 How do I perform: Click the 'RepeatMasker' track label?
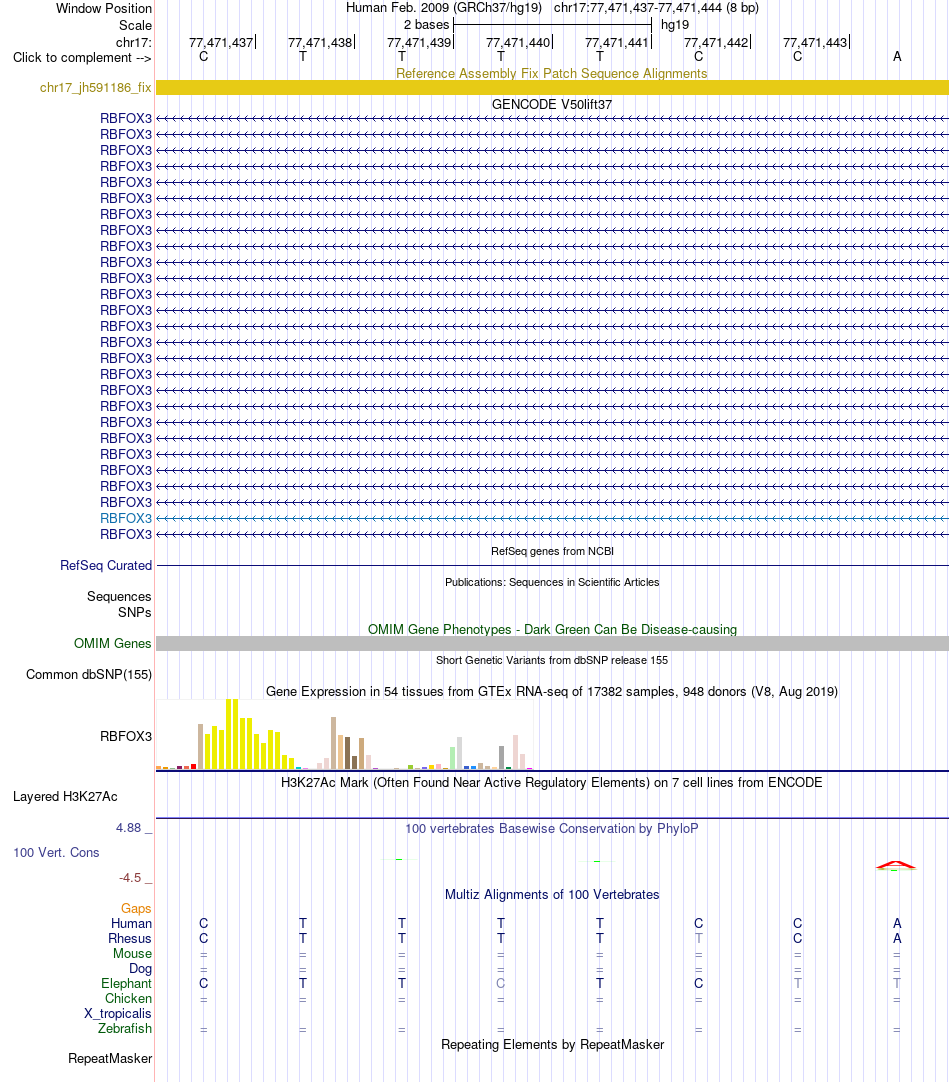point(110,1059)
